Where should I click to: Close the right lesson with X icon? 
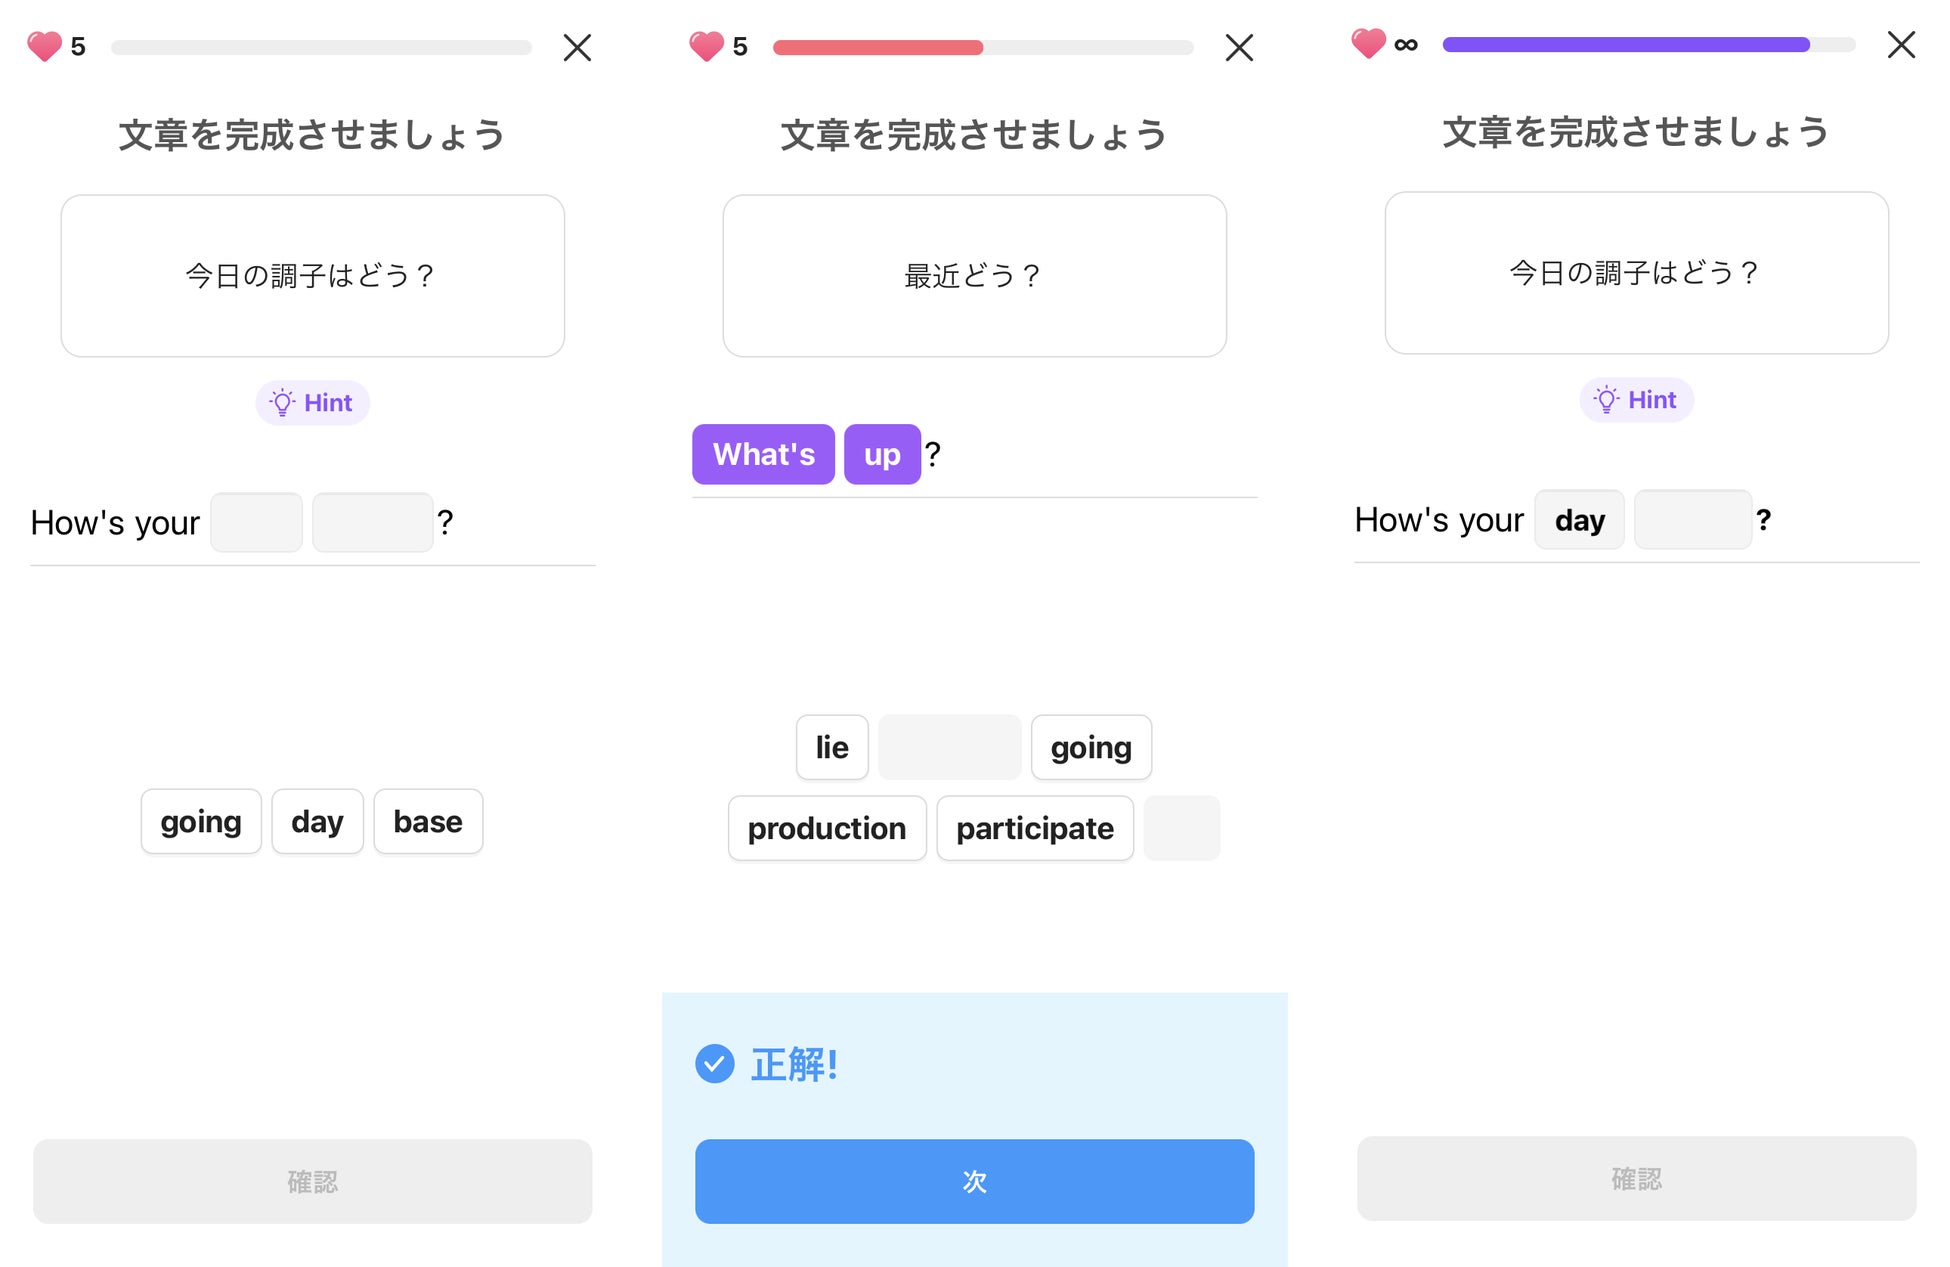1901,44
